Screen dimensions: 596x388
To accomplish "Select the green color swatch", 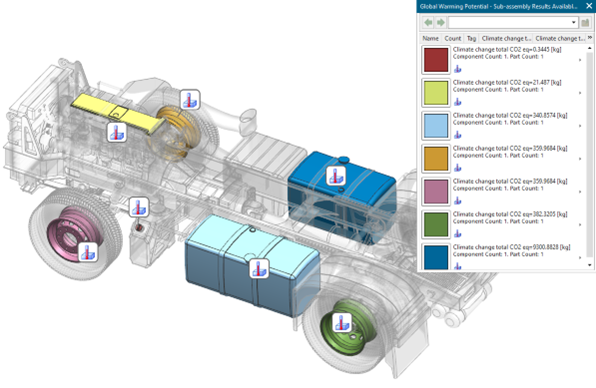I will (436, 225).
